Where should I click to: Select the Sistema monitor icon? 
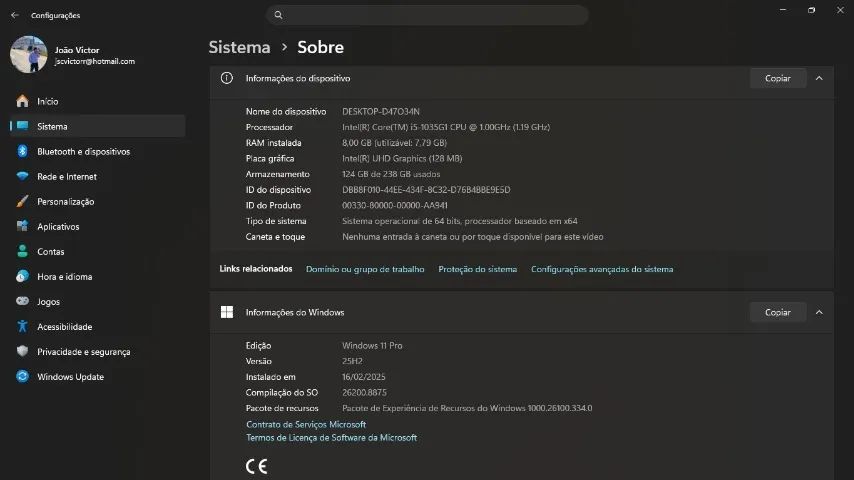[22, 126]
